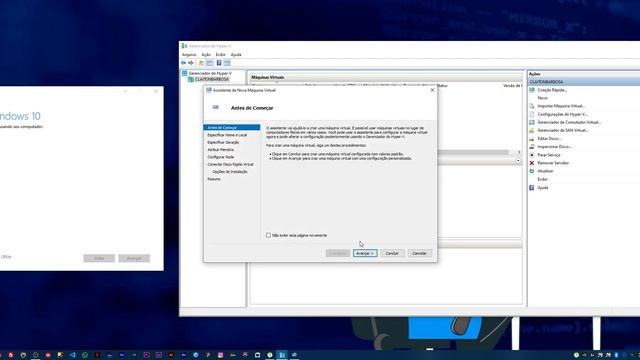This screenshot has width=640, height=360.
Task: Go to 'Opções de Instalação' step
Action: click(230, 172)
